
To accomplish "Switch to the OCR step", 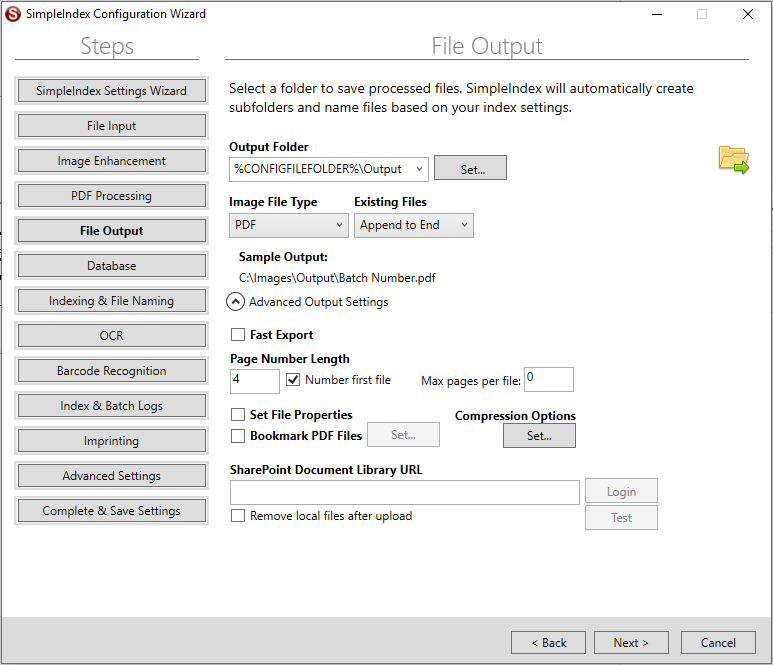I will (x=111, y=336).
